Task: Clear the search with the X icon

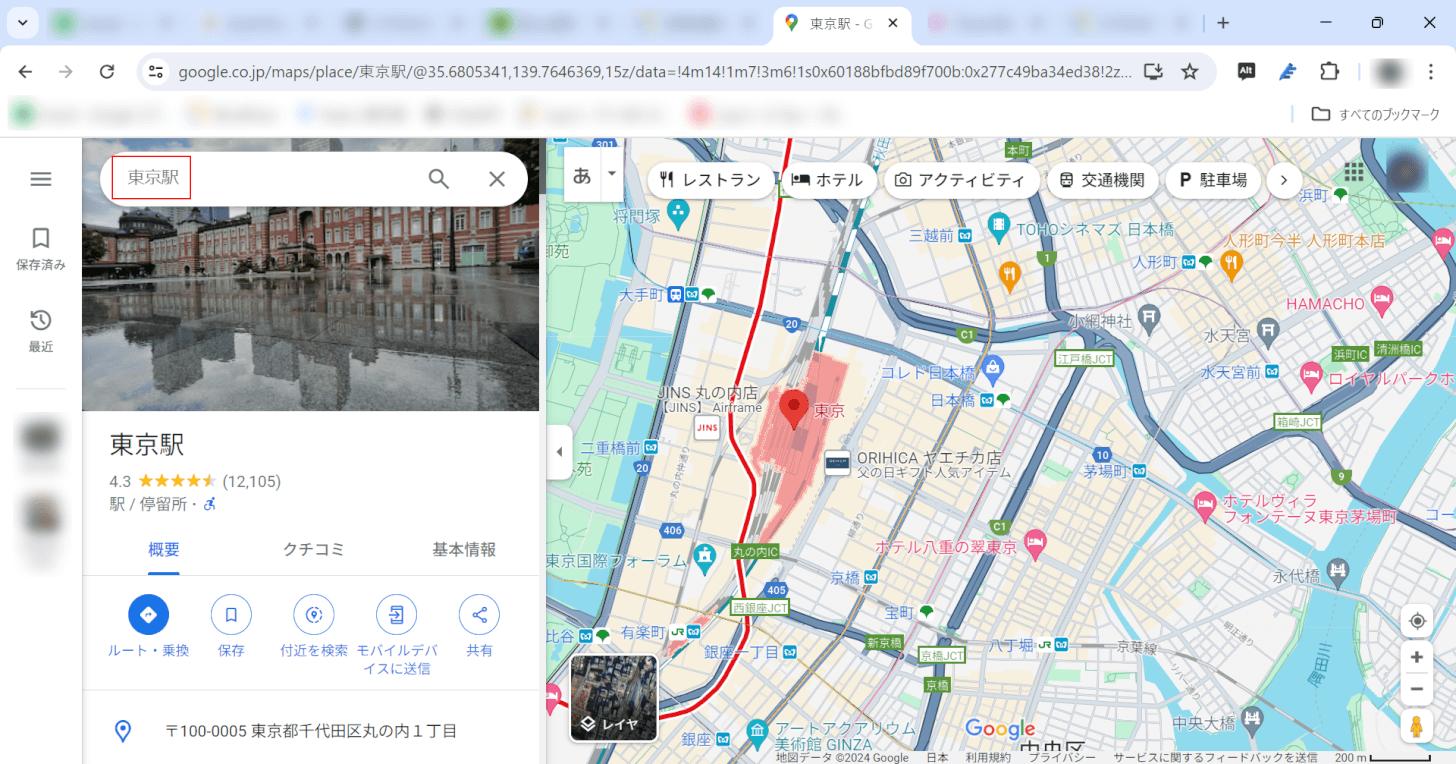Action: coord(497,179)
